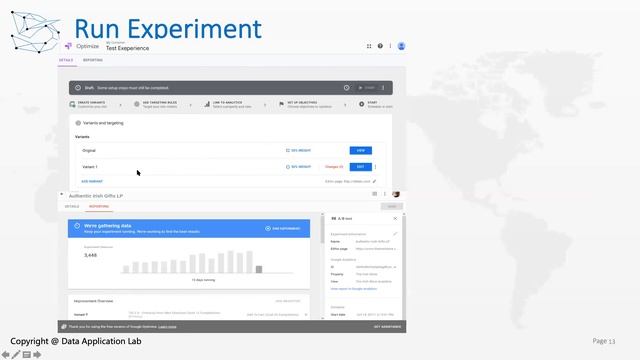This screenshot has width=640, height=360.
Task: Open three-dot menu in draft status bar
Action: [383, 88]
